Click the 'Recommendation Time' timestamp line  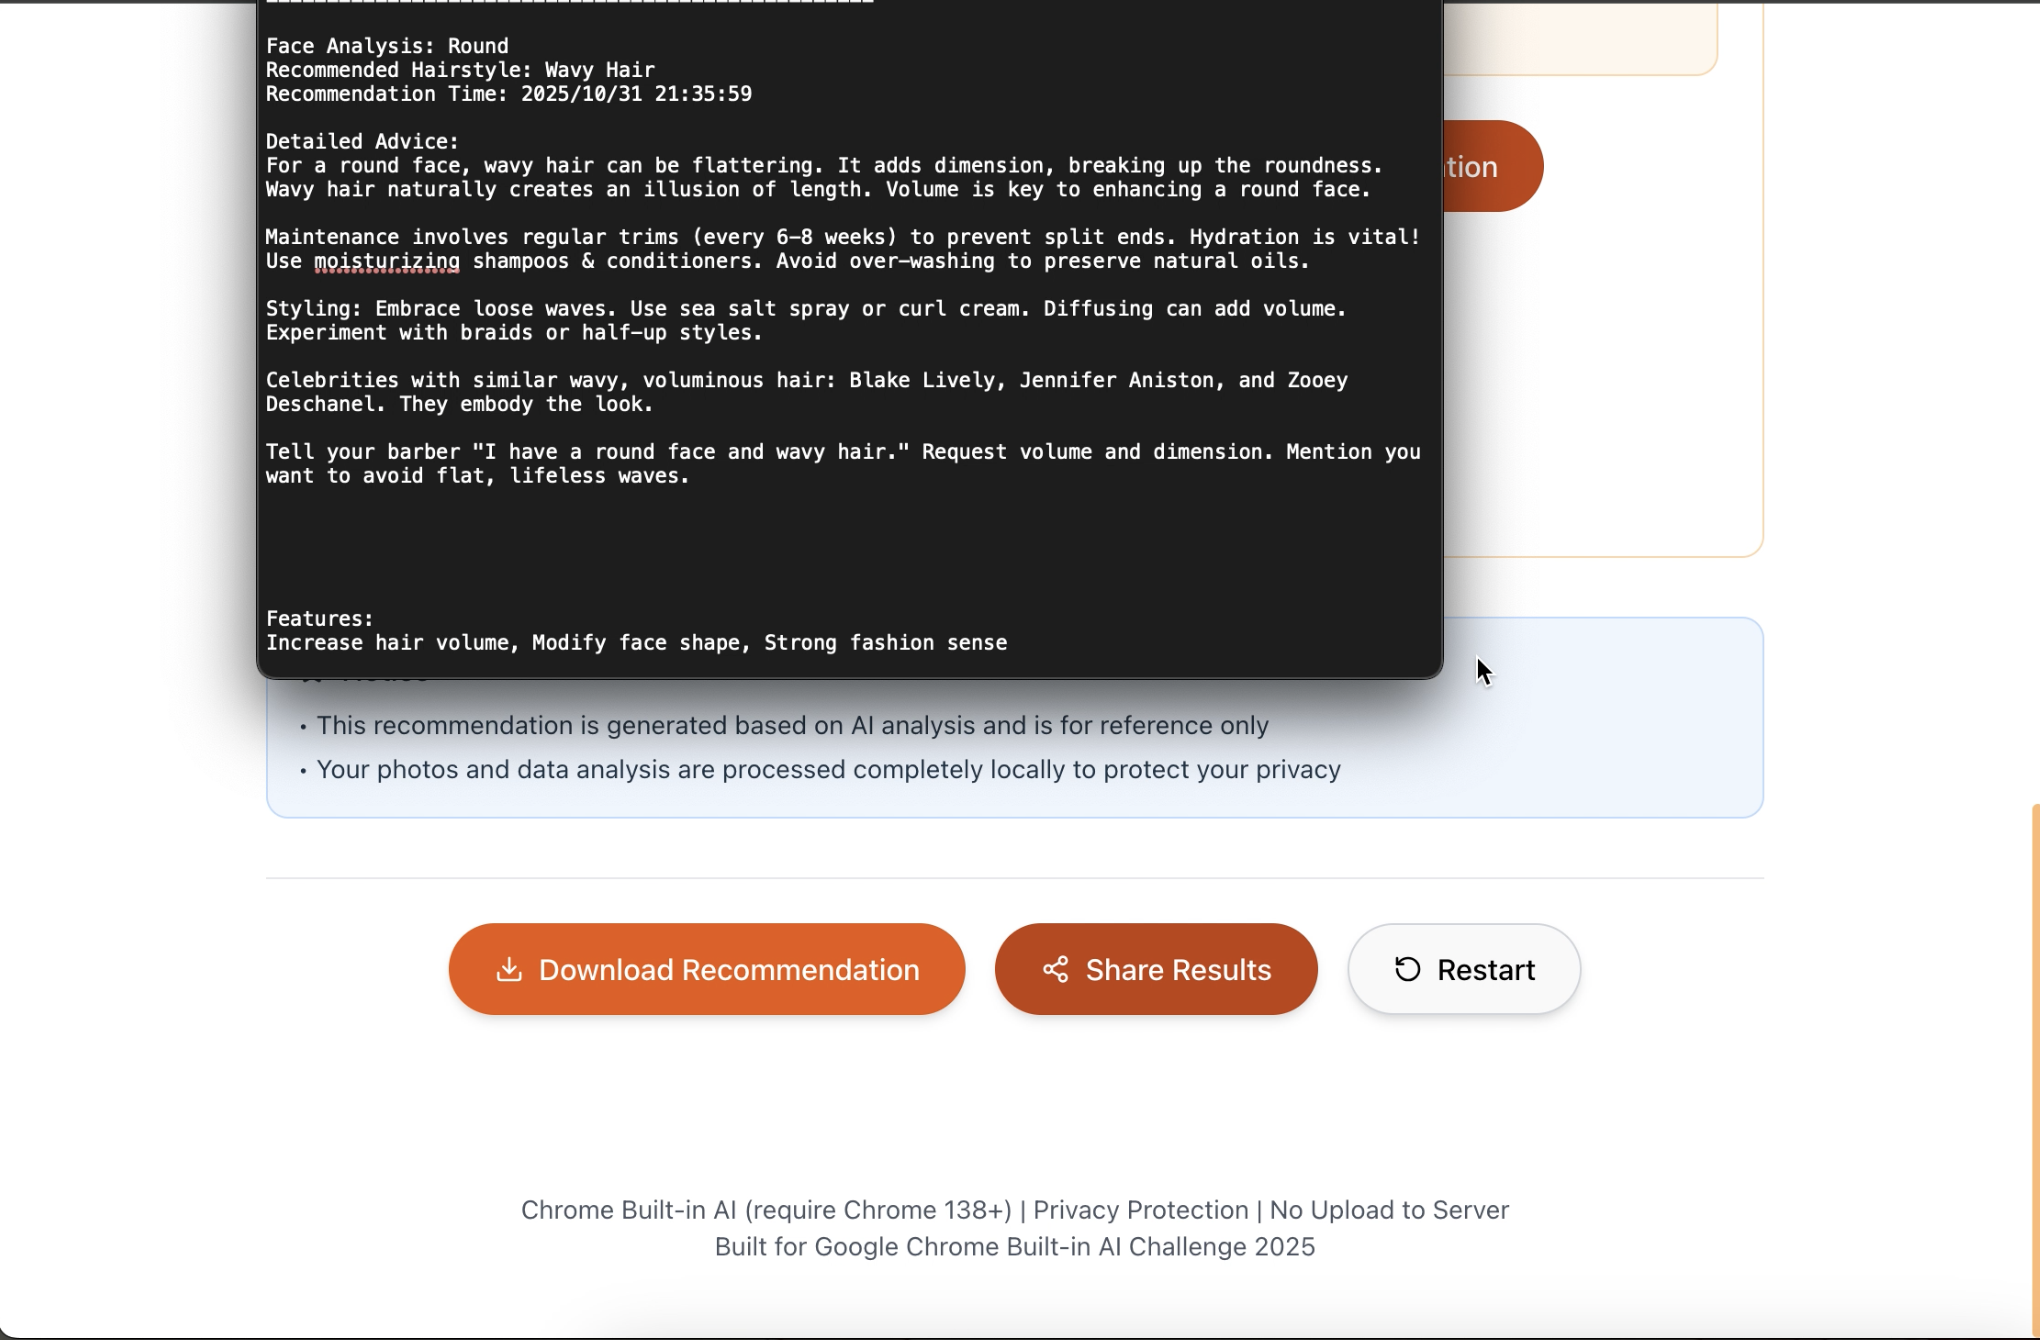point(508,94)
